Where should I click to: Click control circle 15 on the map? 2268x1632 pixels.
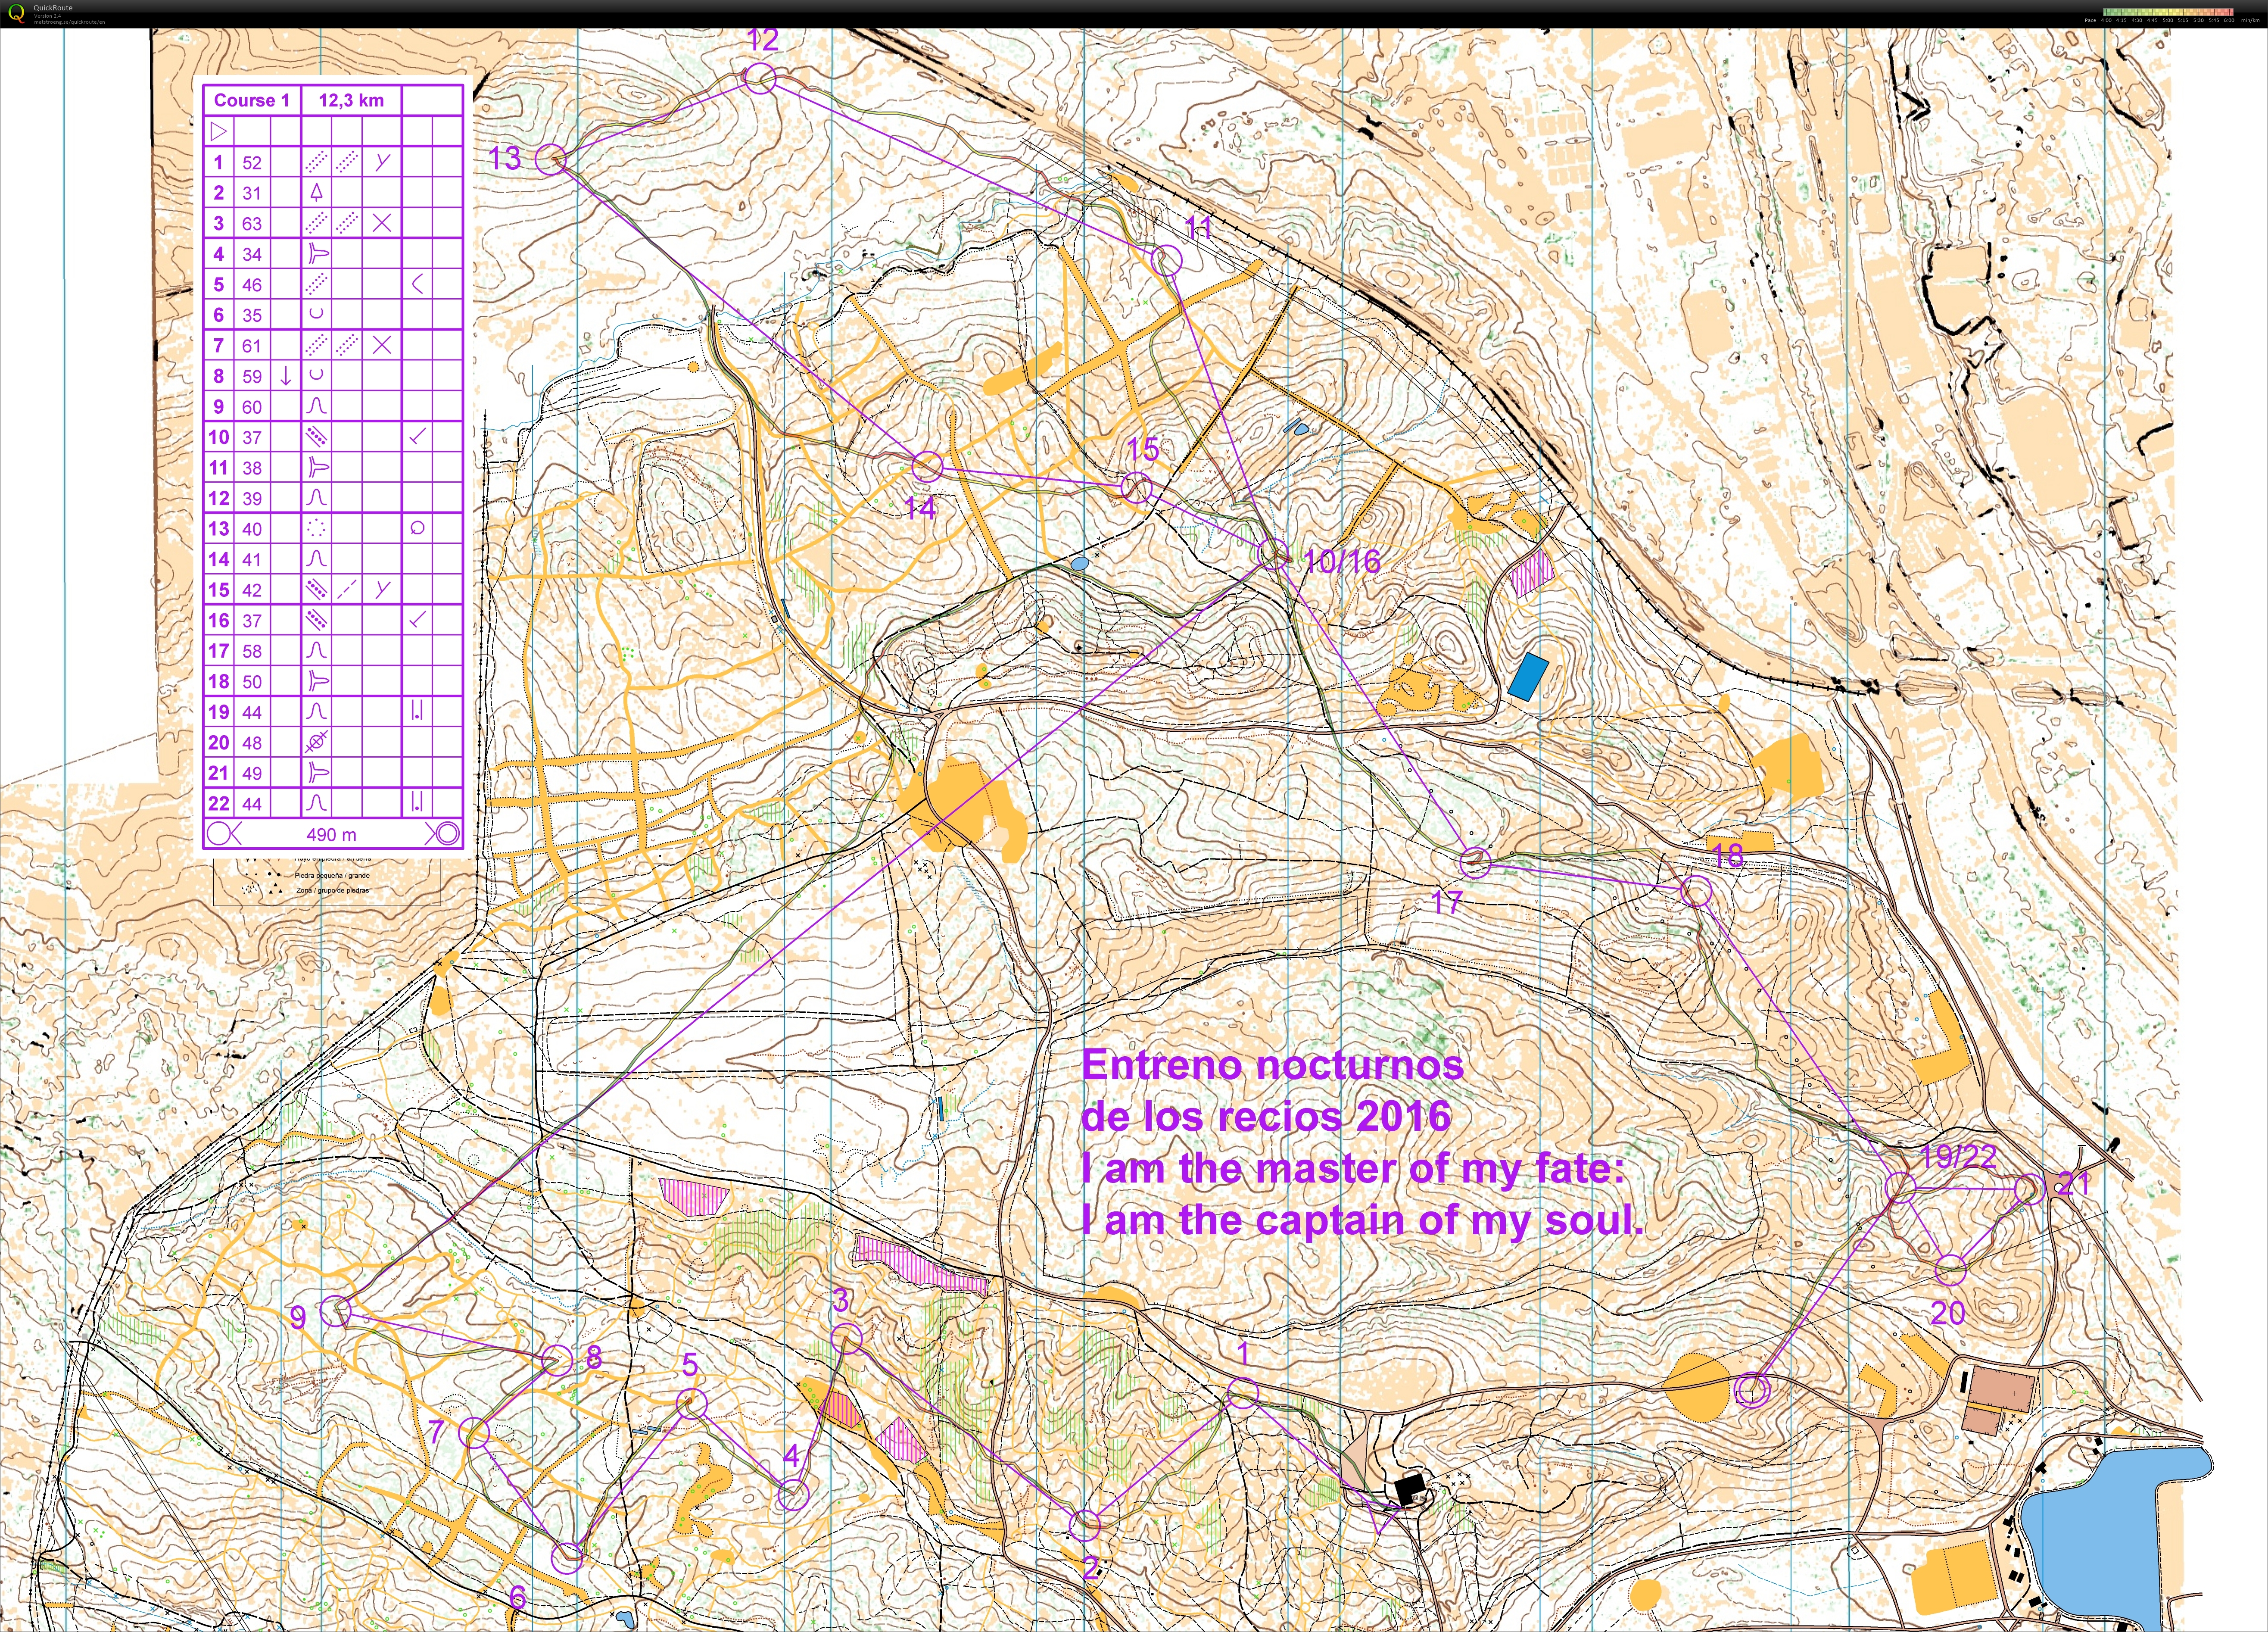pyautogui.click(x=1136, y=488)
